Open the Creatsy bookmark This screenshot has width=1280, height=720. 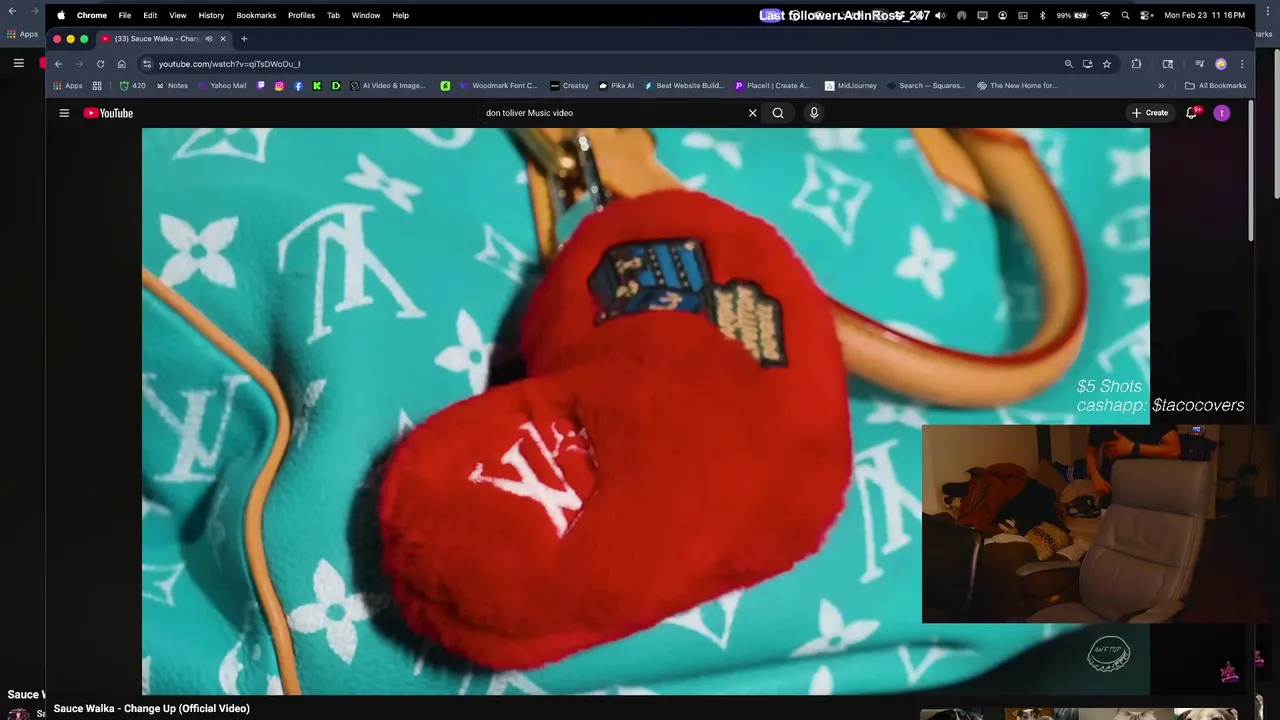569,86
